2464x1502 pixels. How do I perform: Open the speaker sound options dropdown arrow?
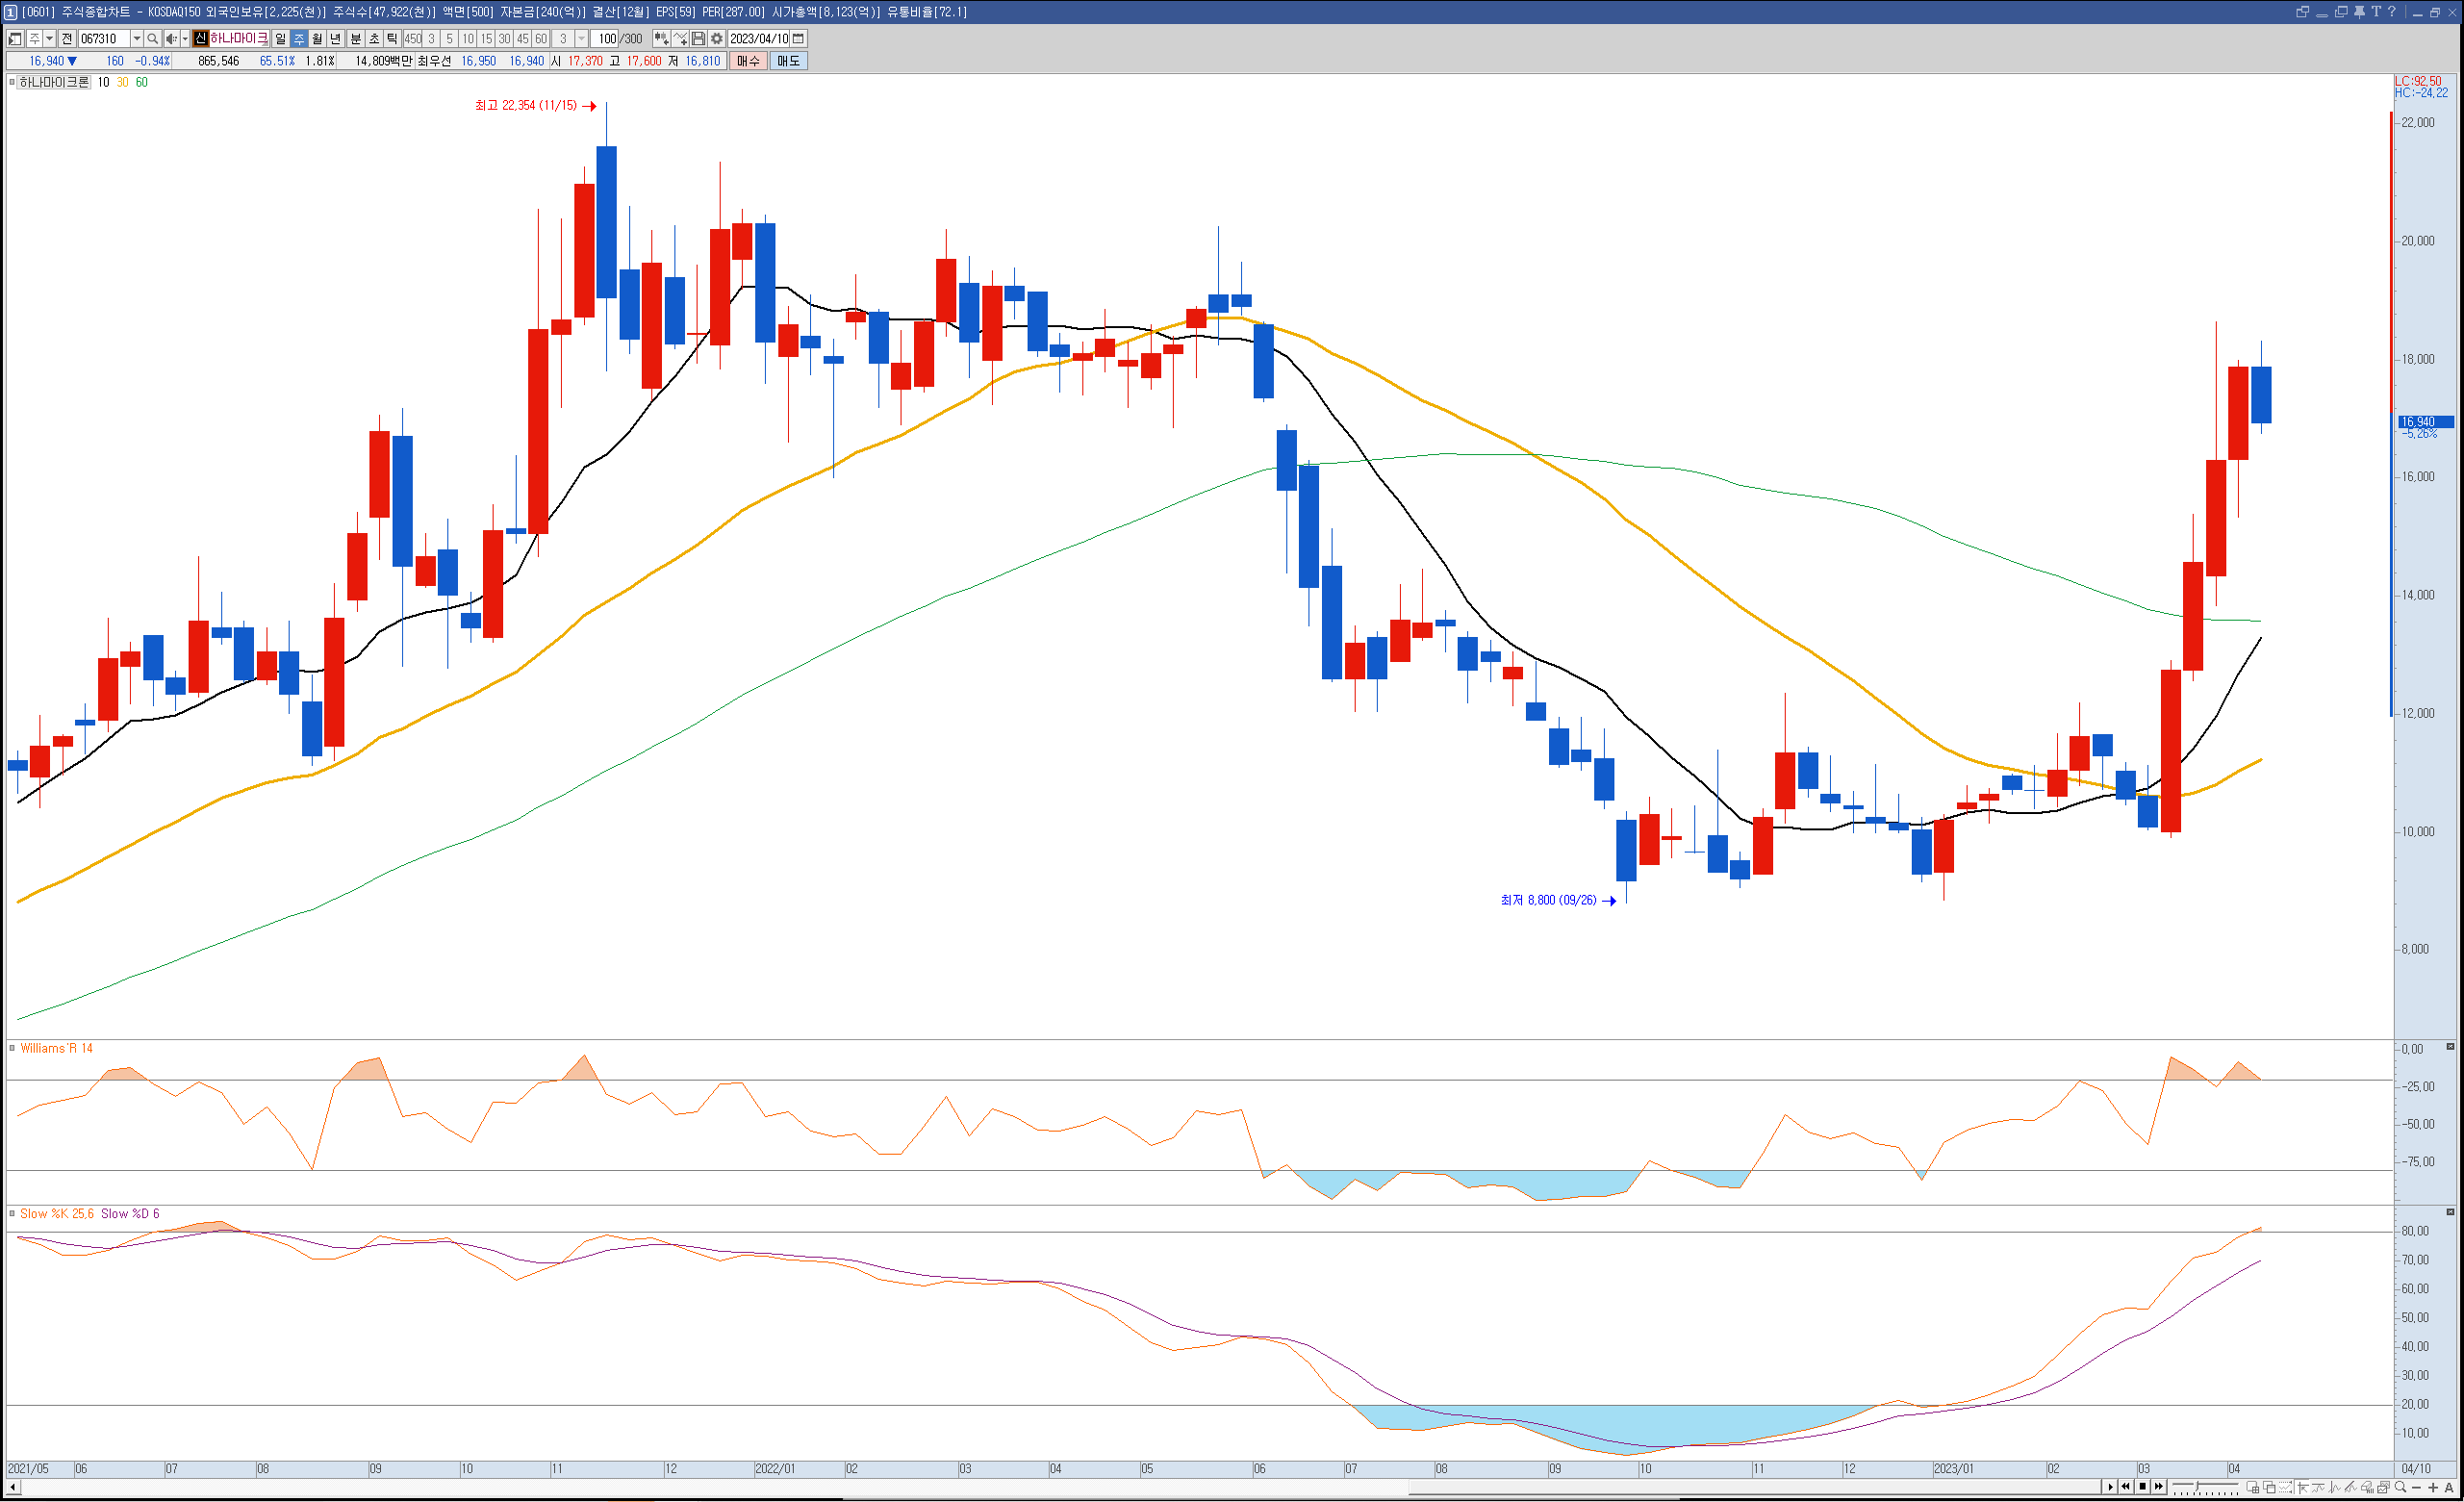pyautogui.click(x=185, y=39)
